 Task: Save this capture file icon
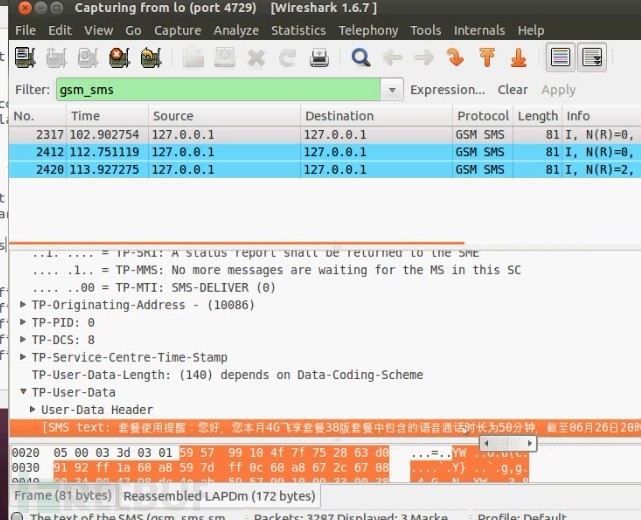[225, 57]
